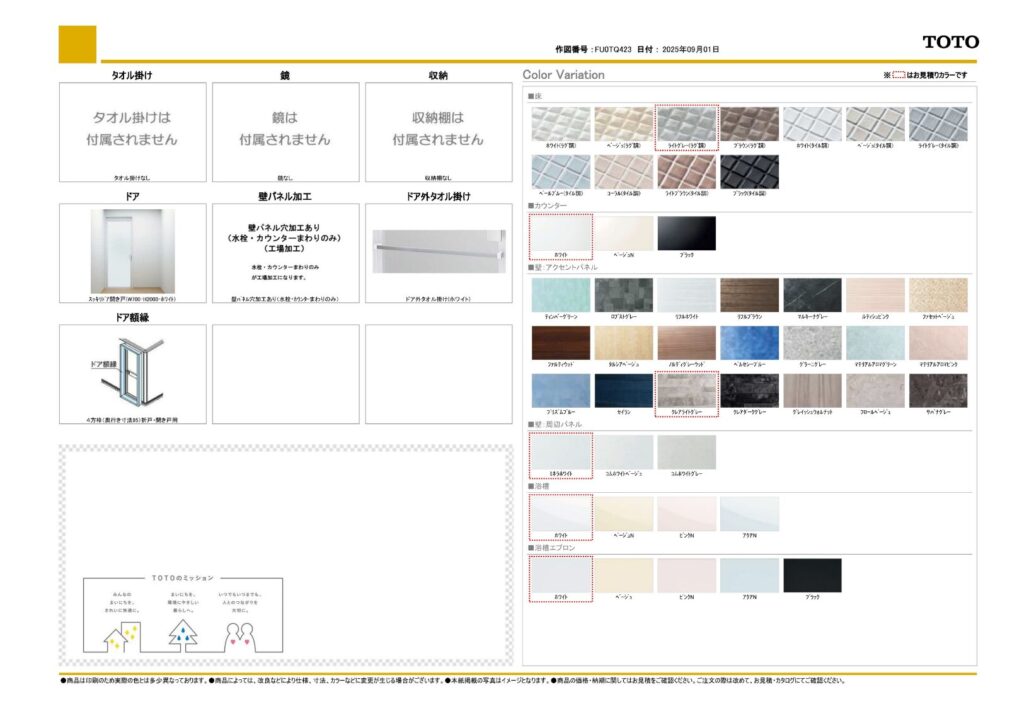Choose the black bathtub apron swatch
Viewport: 1024px width, 709px height.
[812, 575]
